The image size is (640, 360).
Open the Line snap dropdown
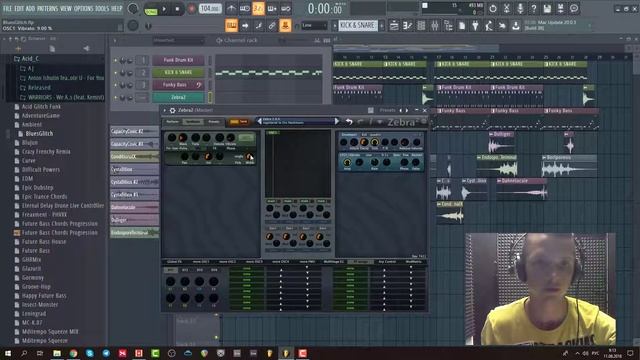click(314, 26)
